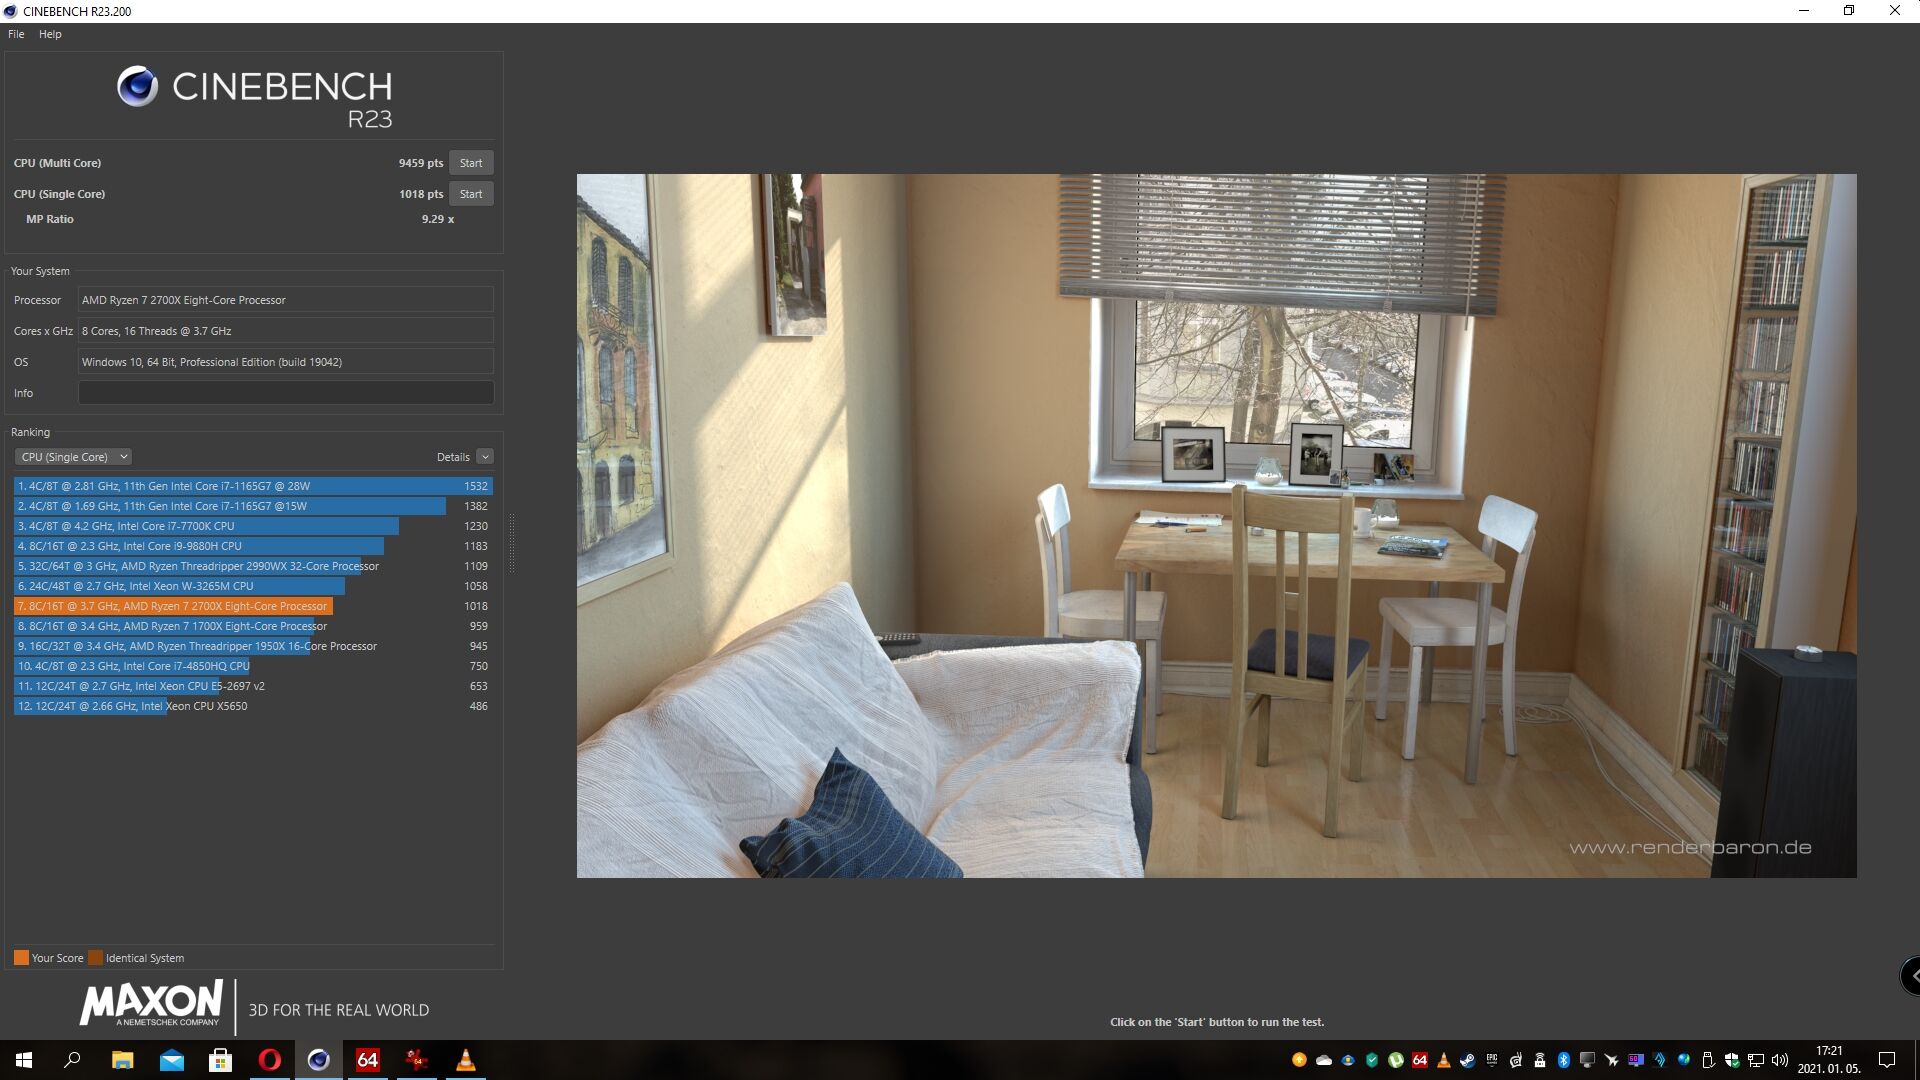
Task: Open the notification Action Center
Action: point(1887,1060)
